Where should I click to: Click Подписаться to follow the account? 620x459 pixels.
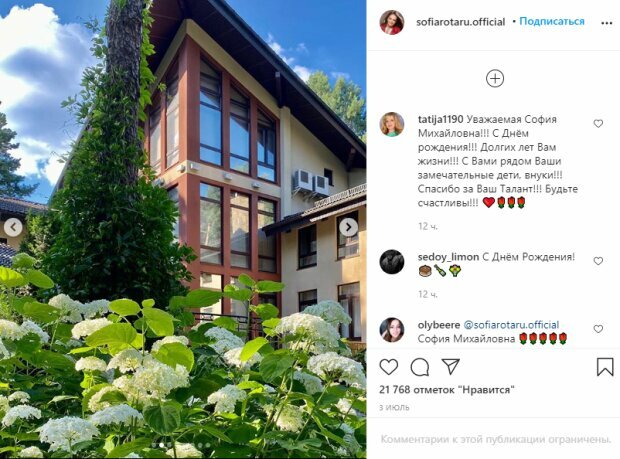click(x=552, y=21)
